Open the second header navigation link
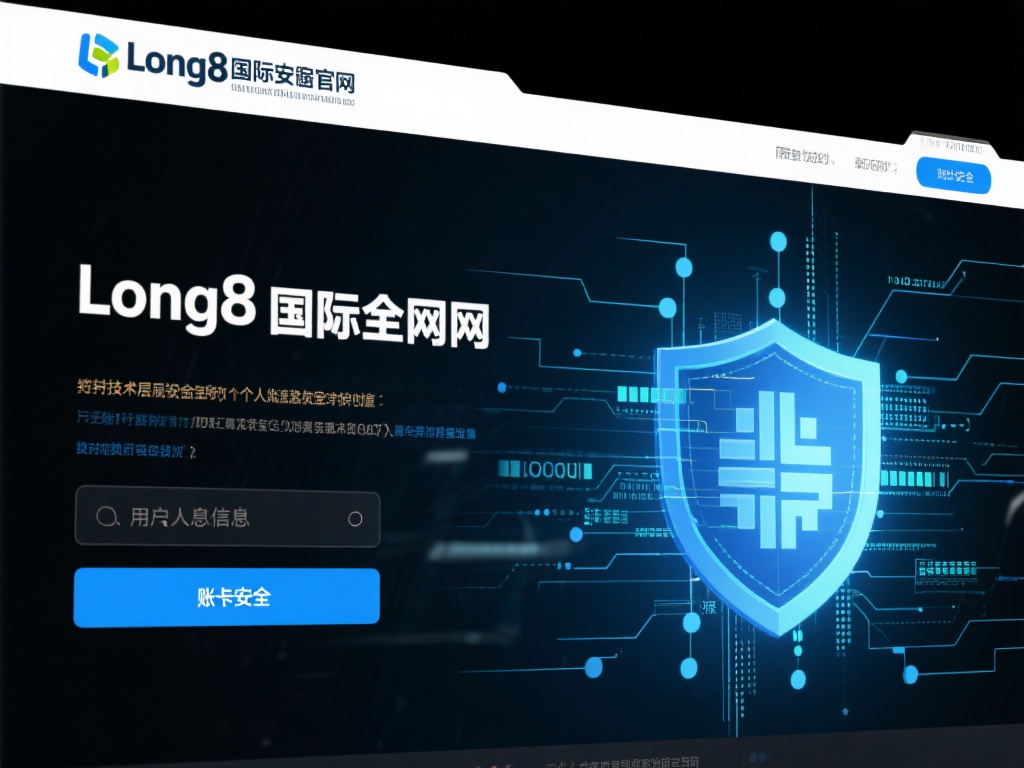This screenshot has height=768, width=1024. 875,165
